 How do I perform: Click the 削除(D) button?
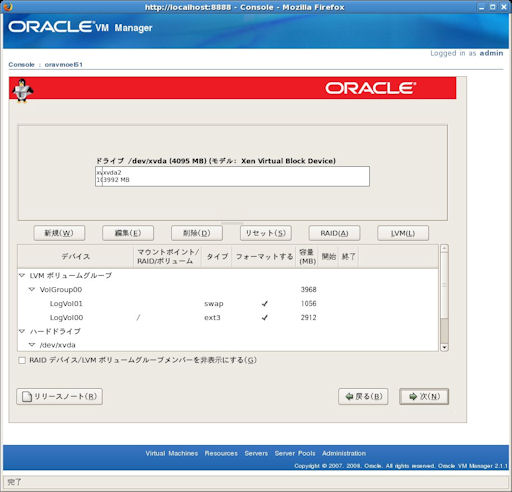[x=197, y=233]
